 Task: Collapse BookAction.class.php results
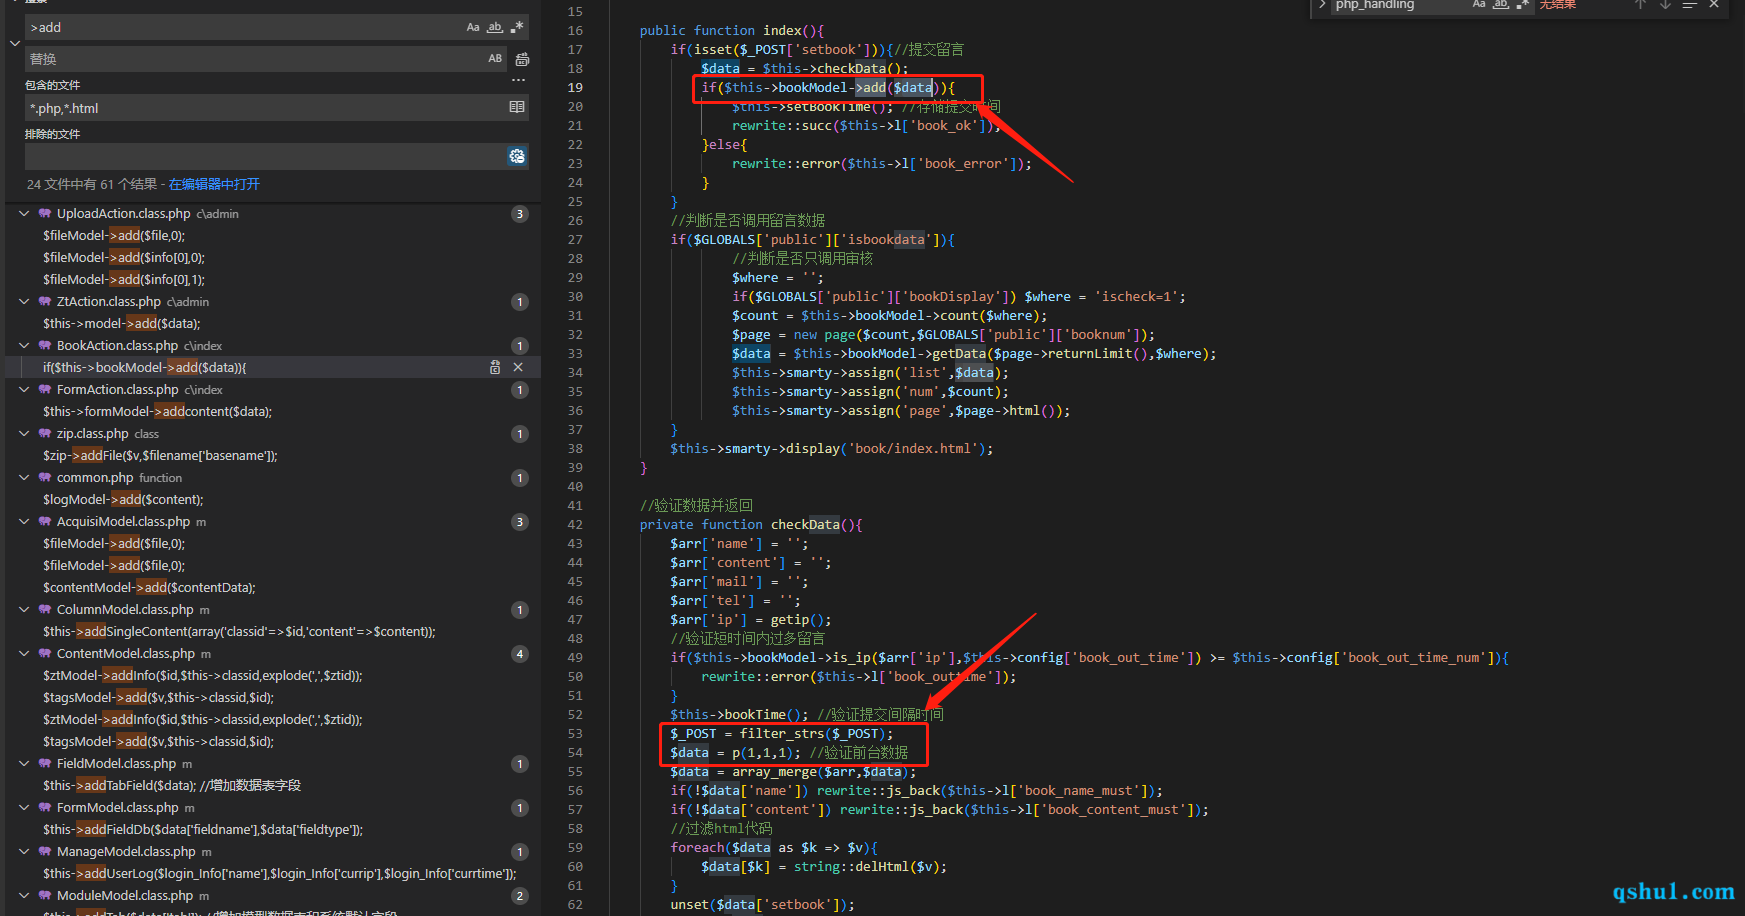click(24, 346)
